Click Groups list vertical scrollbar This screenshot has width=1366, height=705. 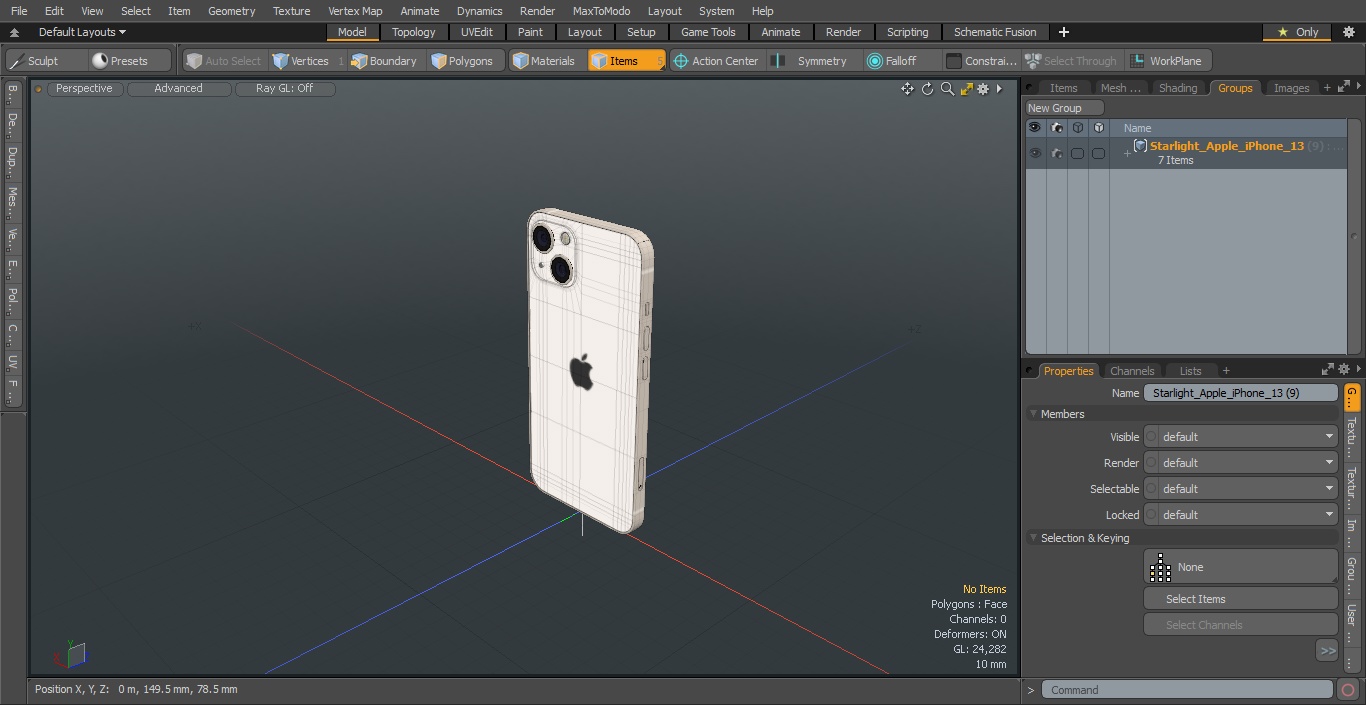point(1355,236)
